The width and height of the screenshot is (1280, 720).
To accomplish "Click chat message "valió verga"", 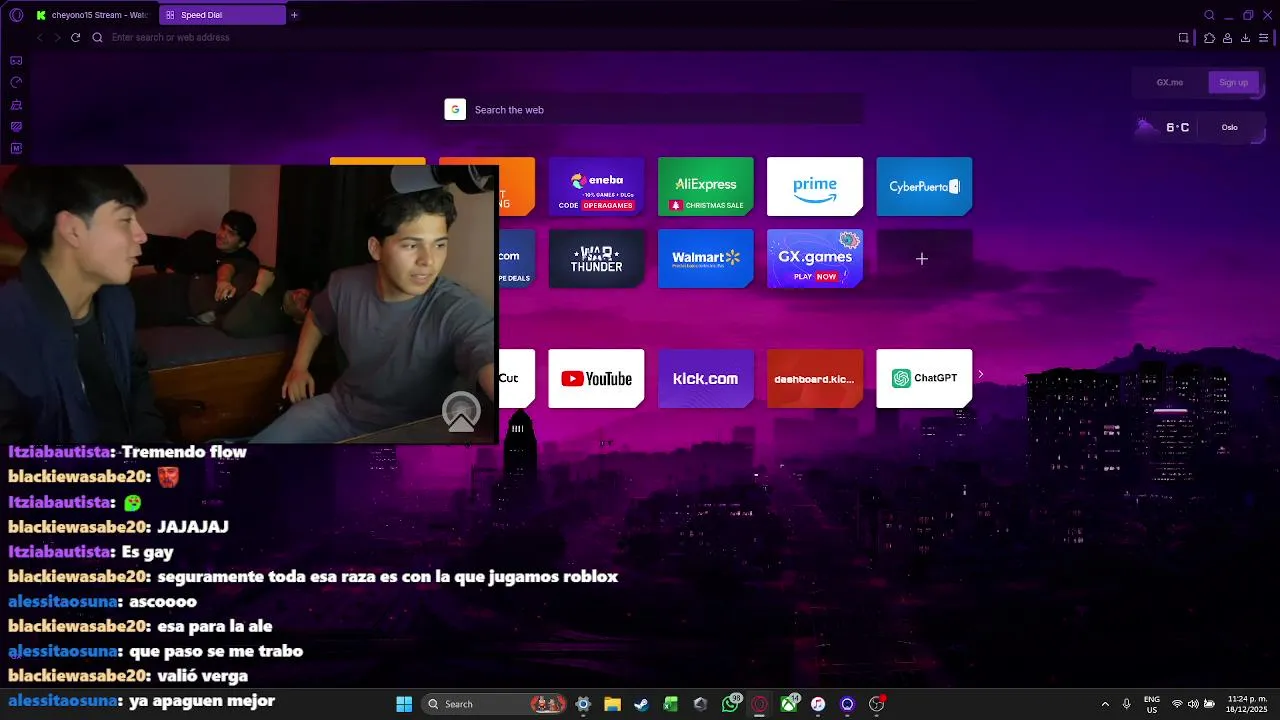I will (202, 676).
